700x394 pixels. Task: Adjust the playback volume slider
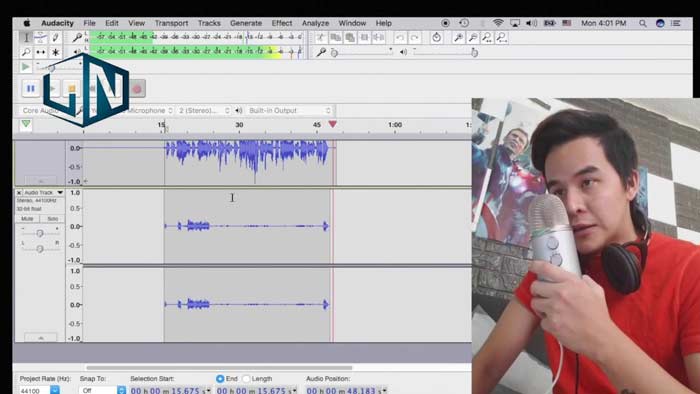(x=445, y=52)
